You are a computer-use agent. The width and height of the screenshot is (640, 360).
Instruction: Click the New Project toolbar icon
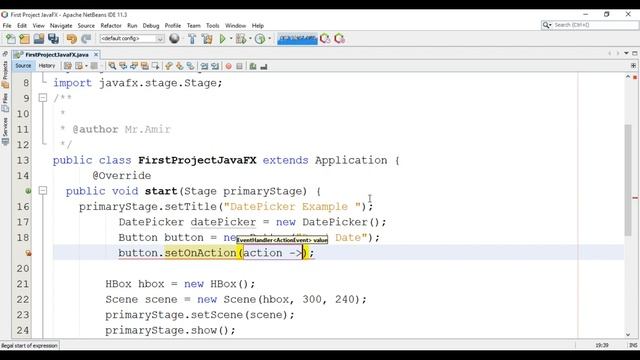click(24, 39)
